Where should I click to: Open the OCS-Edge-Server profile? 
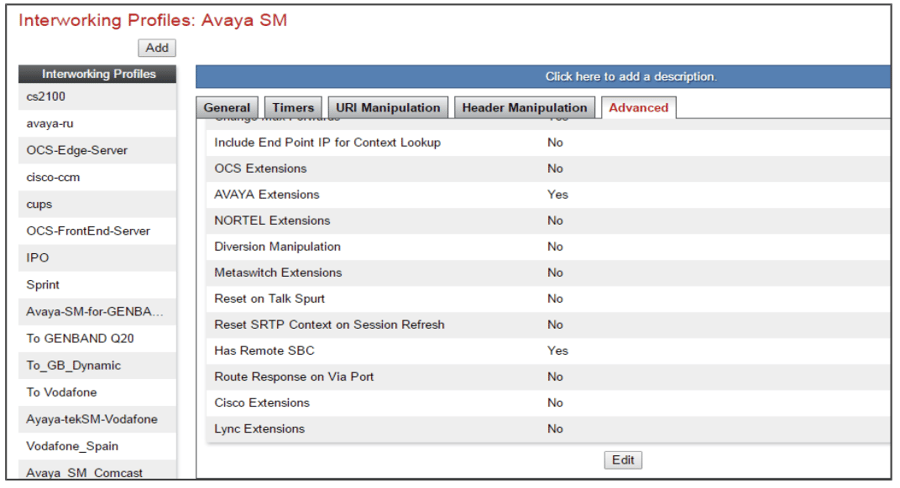pyautogui.click(x=97, y=150)
